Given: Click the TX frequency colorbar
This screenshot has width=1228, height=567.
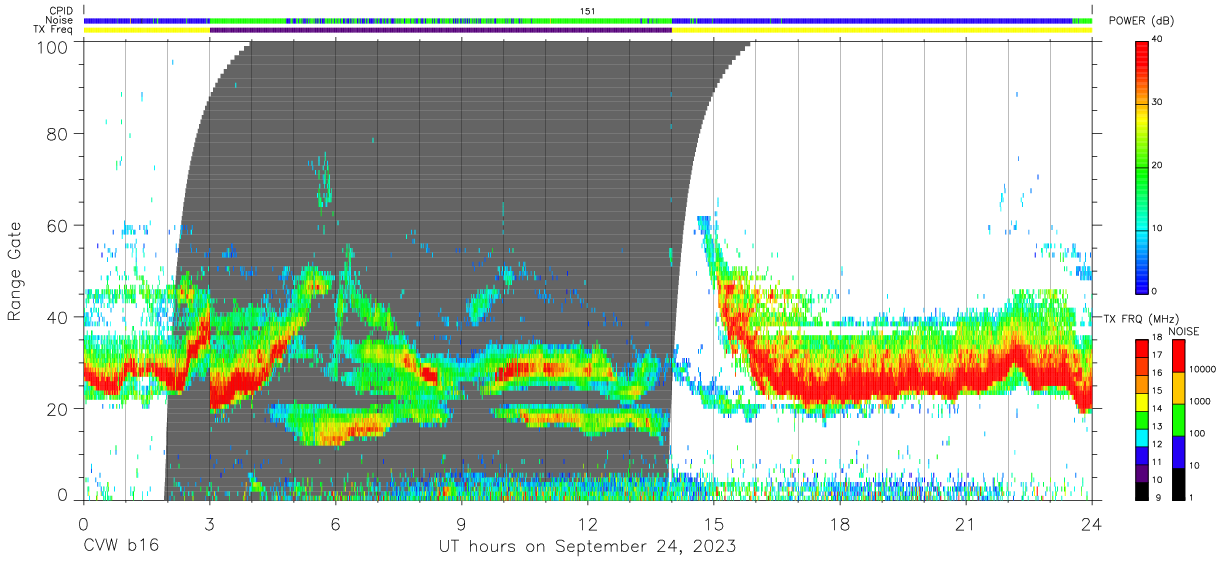Looking at the screenshot, I should 1142,419.
